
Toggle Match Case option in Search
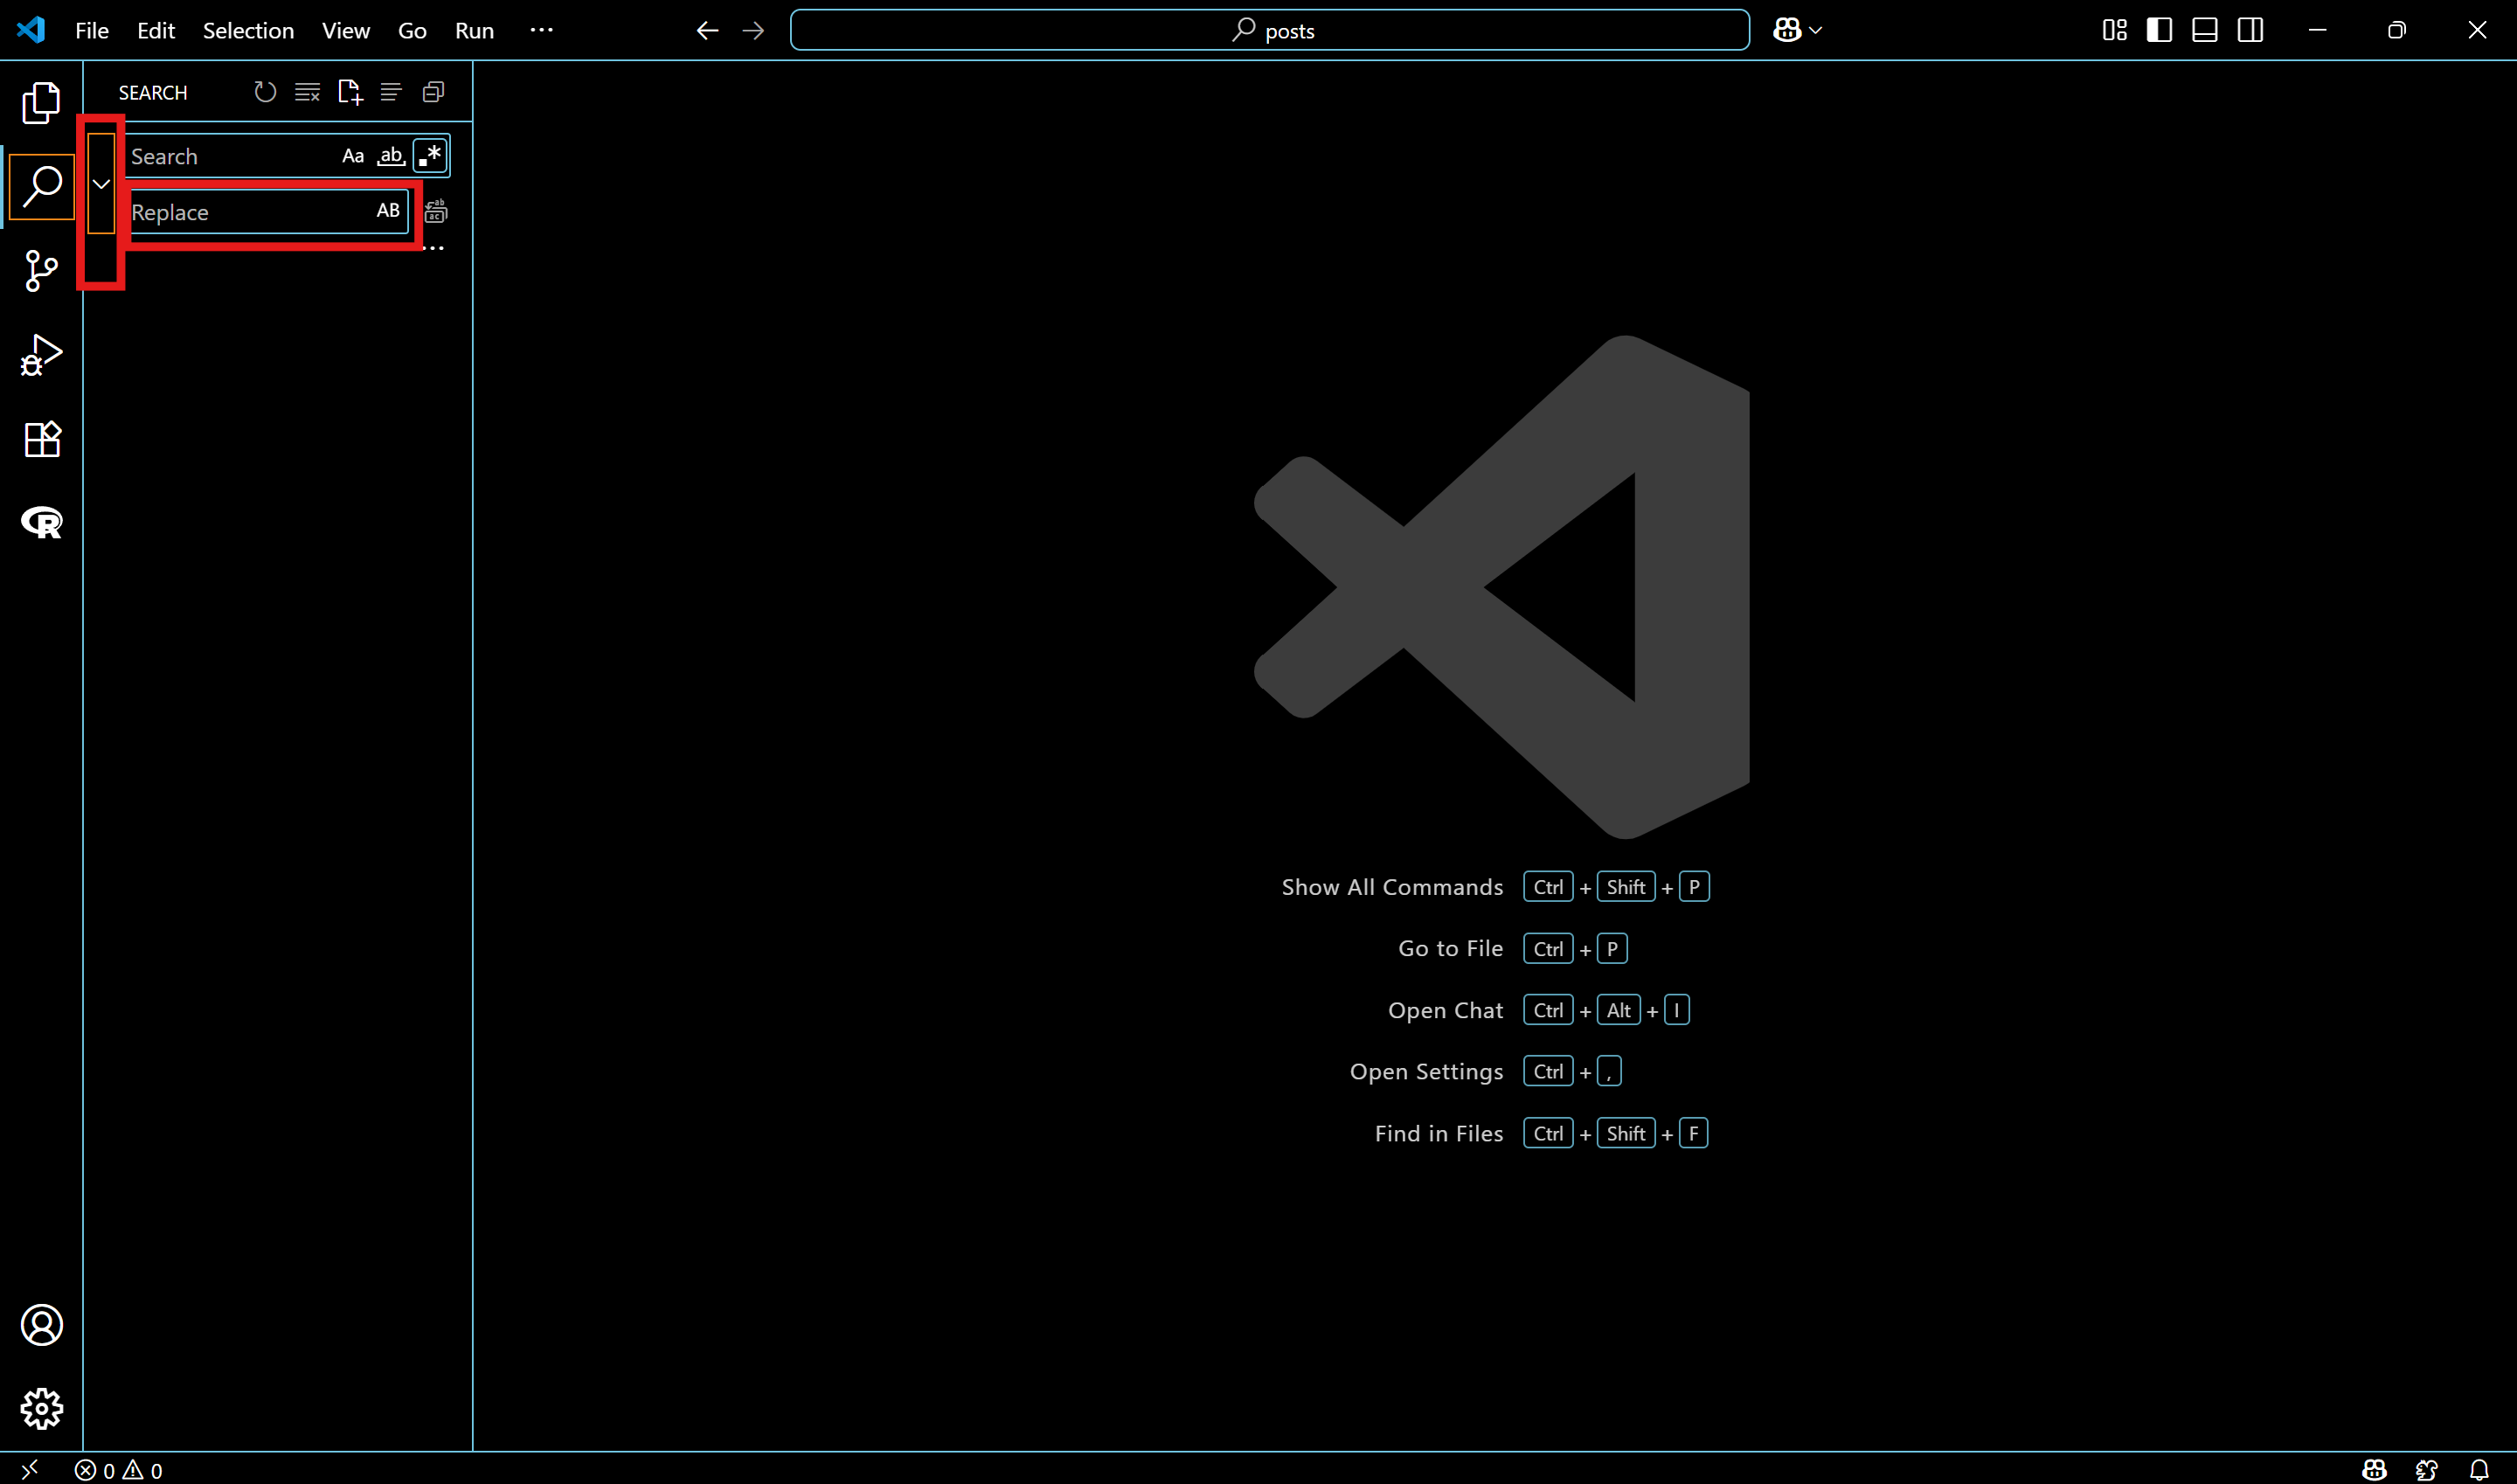353,156
